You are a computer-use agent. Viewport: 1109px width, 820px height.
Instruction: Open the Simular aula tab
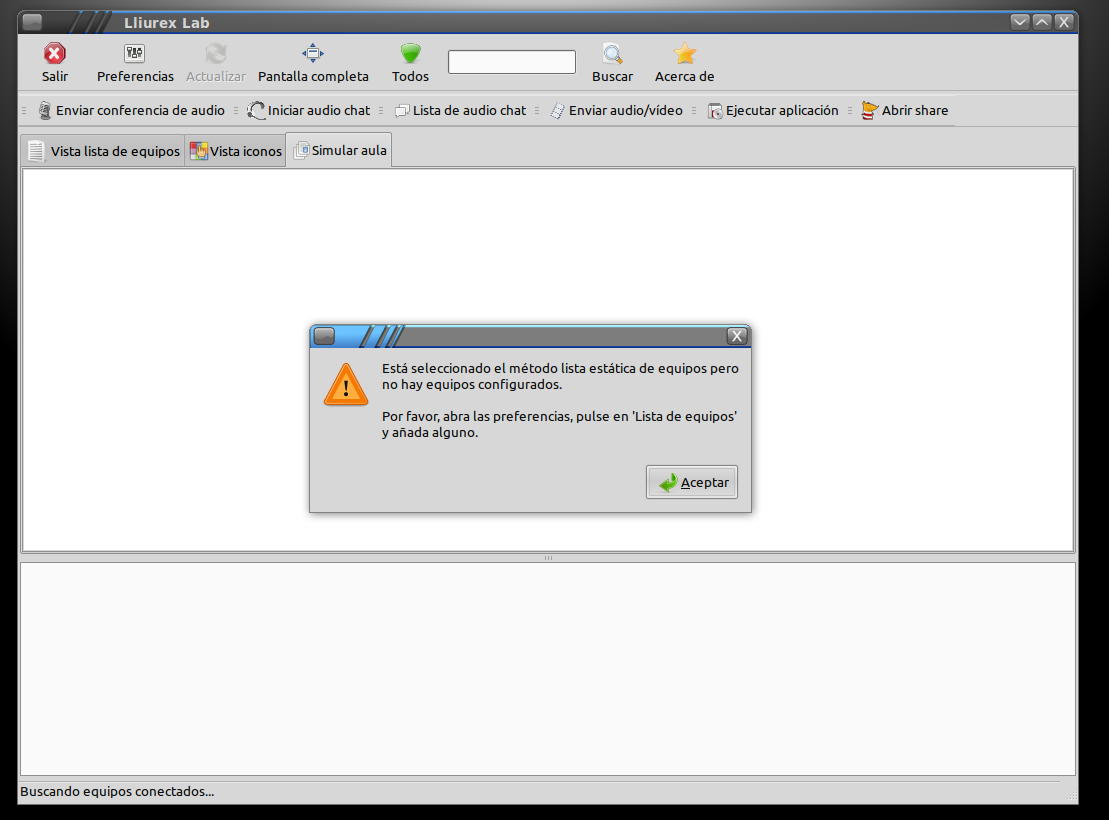(x=339, y=150)
